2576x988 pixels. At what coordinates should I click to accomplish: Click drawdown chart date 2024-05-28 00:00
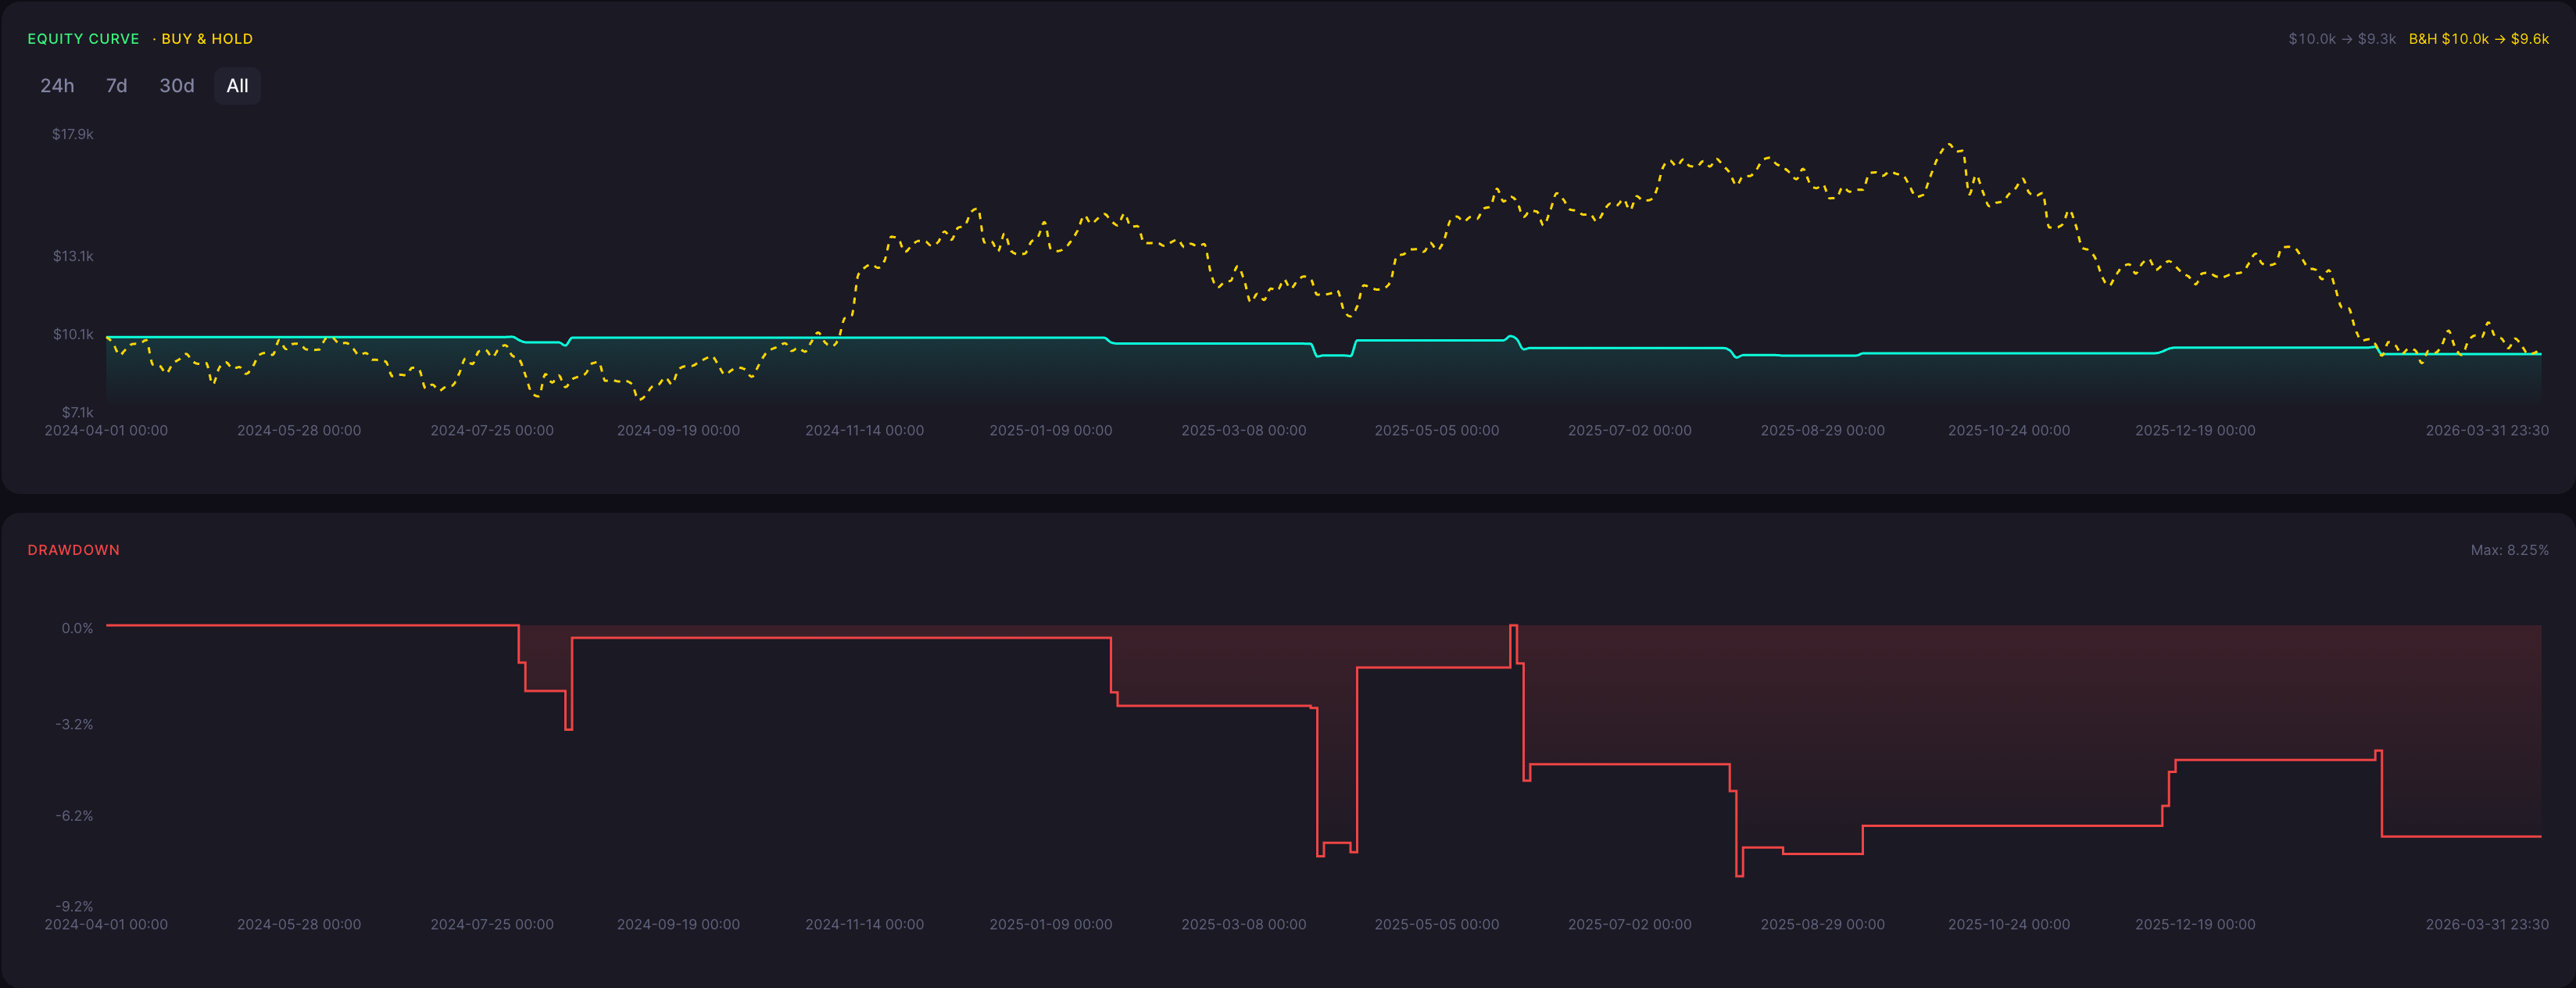pos(299,925)
